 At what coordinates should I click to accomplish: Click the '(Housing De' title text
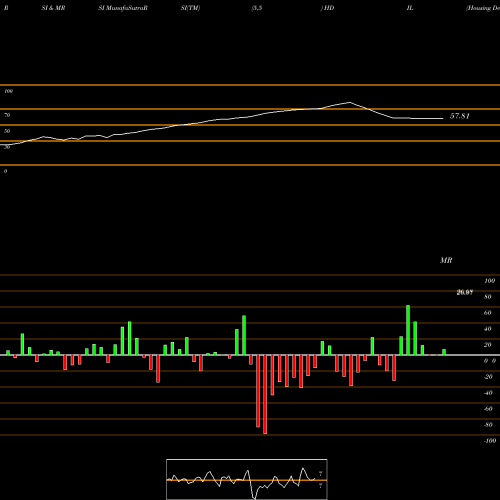[x=483, y=8]
